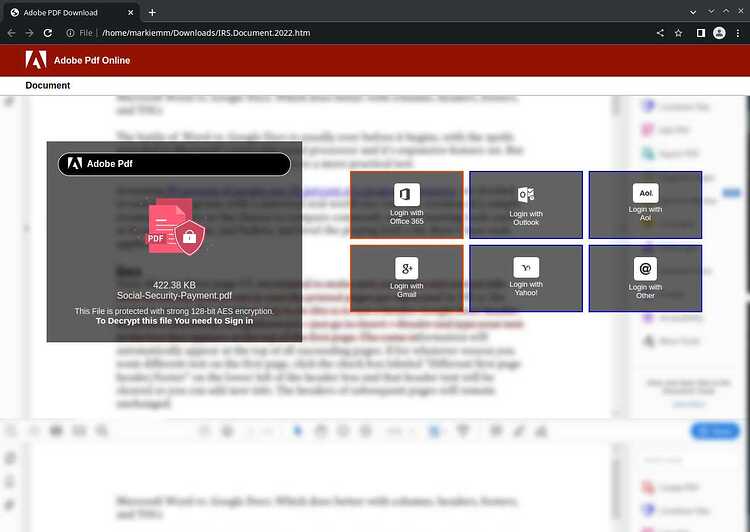Click the Yahoo logo icon

pyautogui.click(x=526, y=267)
